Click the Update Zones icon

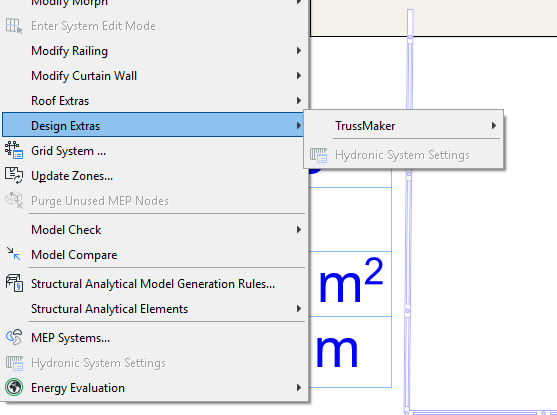coord(14,176)
